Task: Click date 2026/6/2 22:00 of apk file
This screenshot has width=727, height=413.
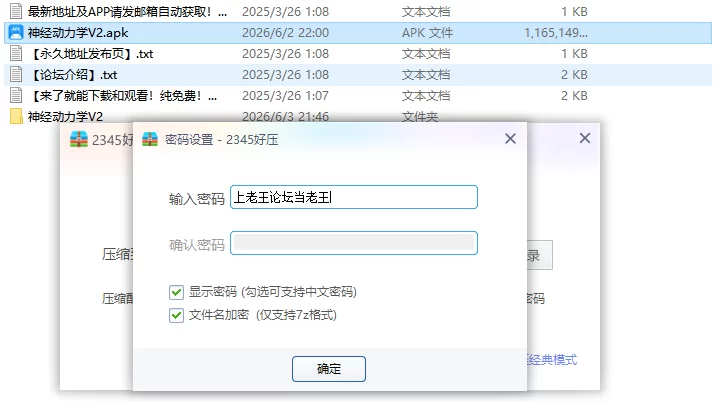Action: pyautogui.click(x=286, y=33)
